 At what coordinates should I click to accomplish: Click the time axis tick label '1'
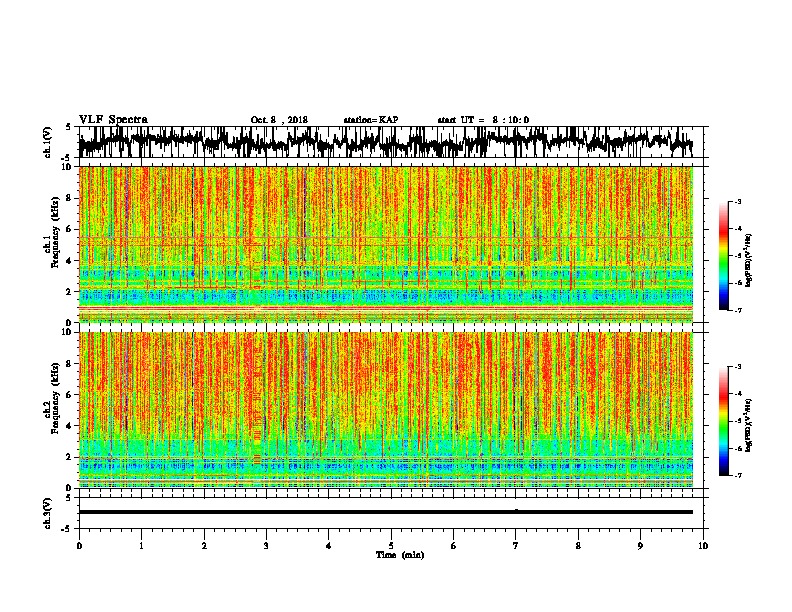141,546
